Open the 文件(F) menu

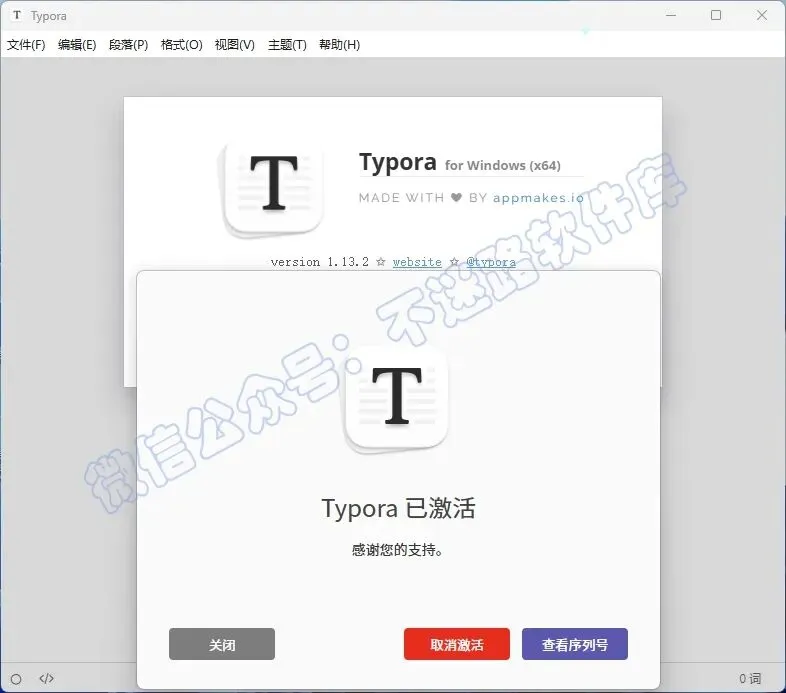(26, 45)
